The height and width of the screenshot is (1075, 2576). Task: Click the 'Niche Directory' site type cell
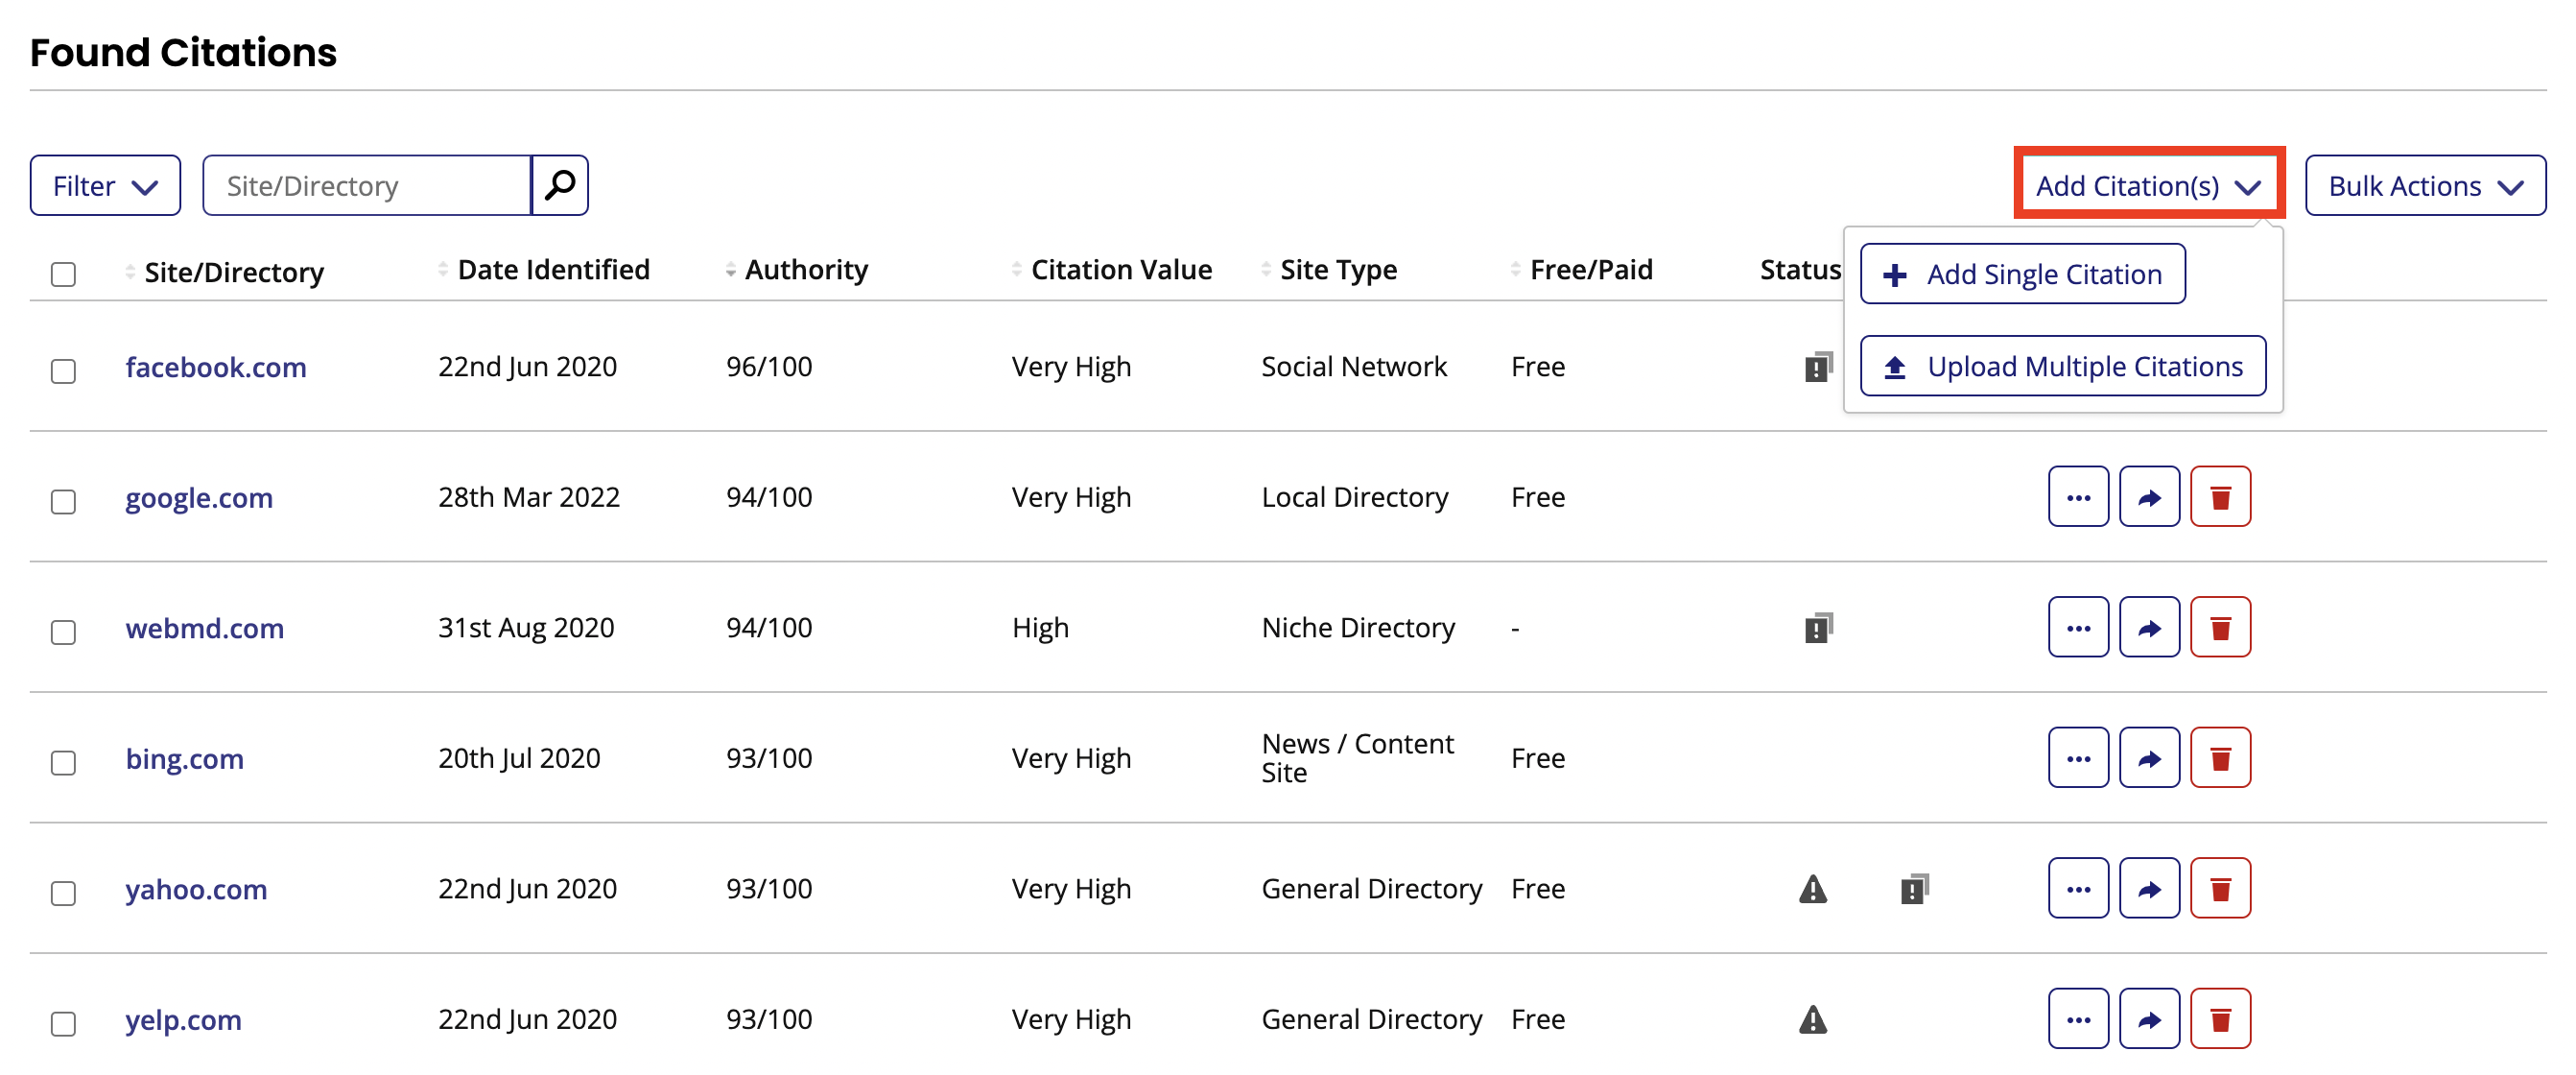(x=1358, y=628)
